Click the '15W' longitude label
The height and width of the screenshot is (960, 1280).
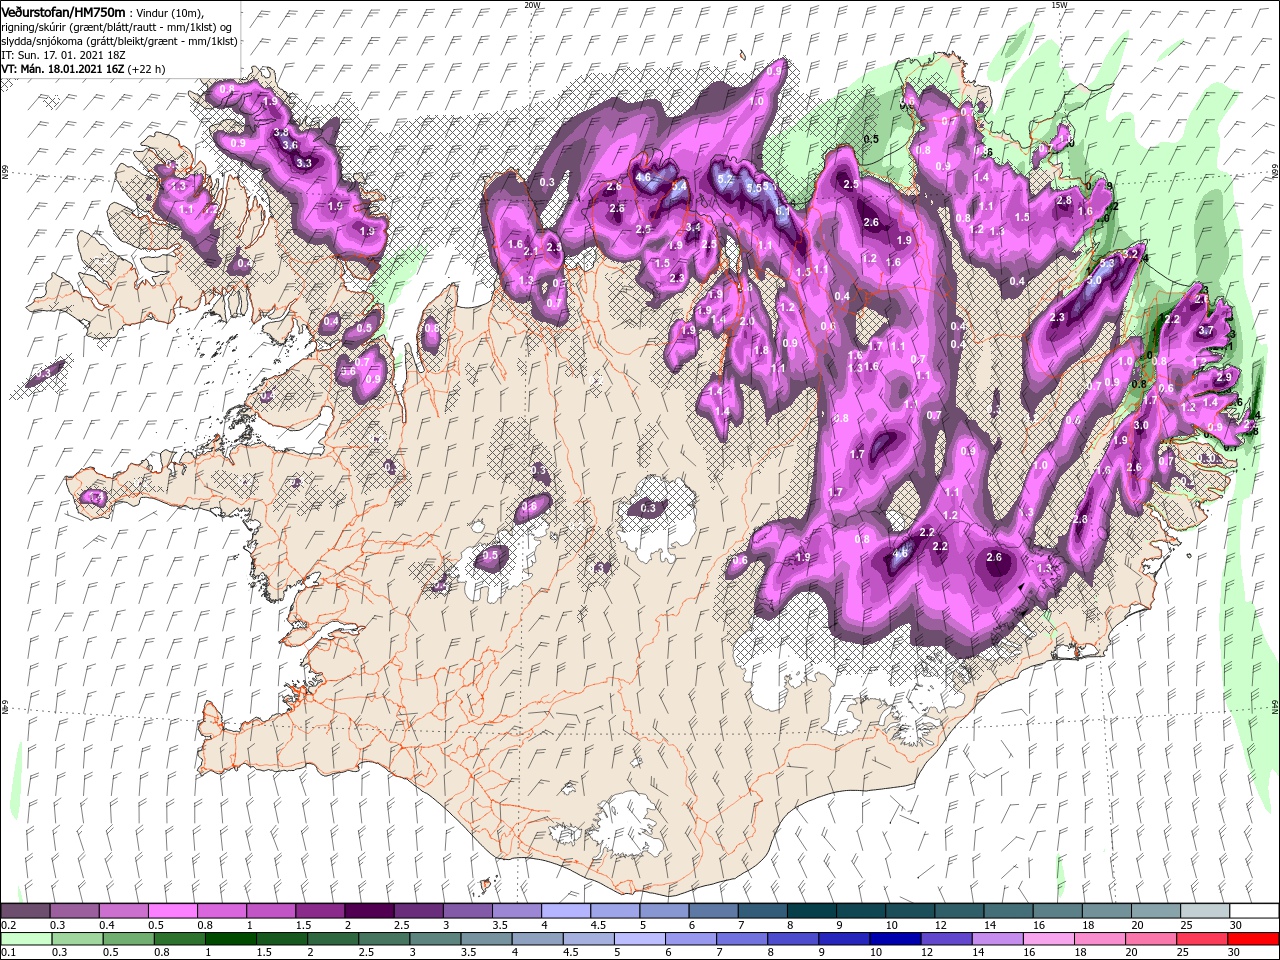point(1059,5)
